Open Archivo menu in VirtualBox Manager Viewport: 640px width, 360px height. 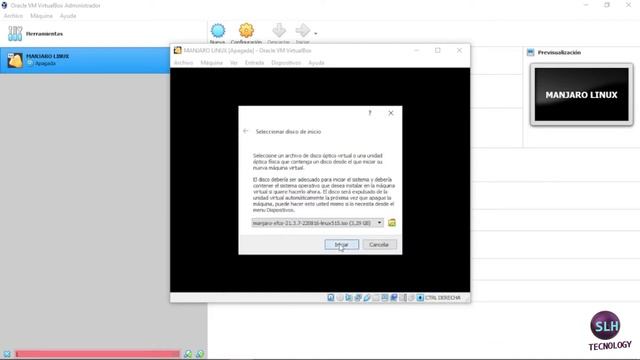pos(13,16)
